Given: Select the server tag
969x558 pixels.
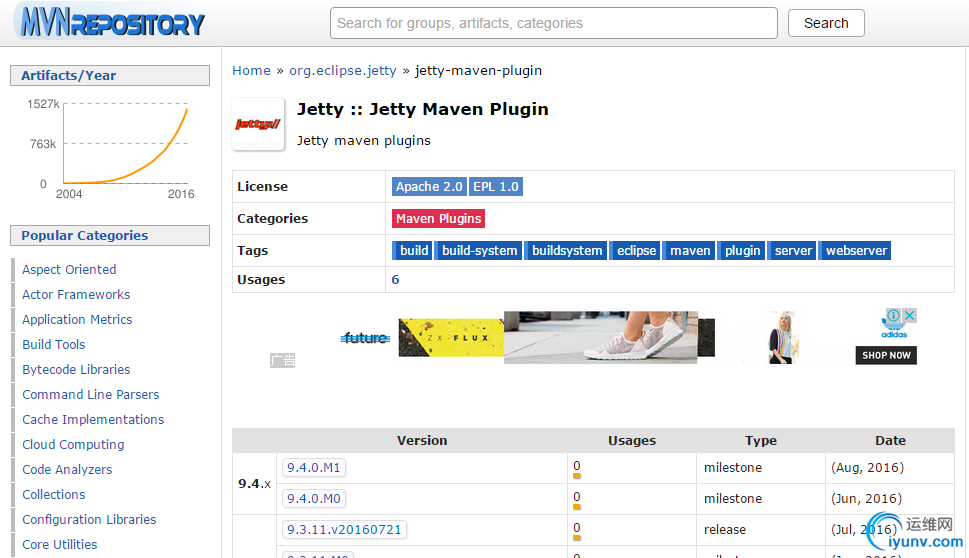Looking at the screenshot, I should [x=793, y=250].
